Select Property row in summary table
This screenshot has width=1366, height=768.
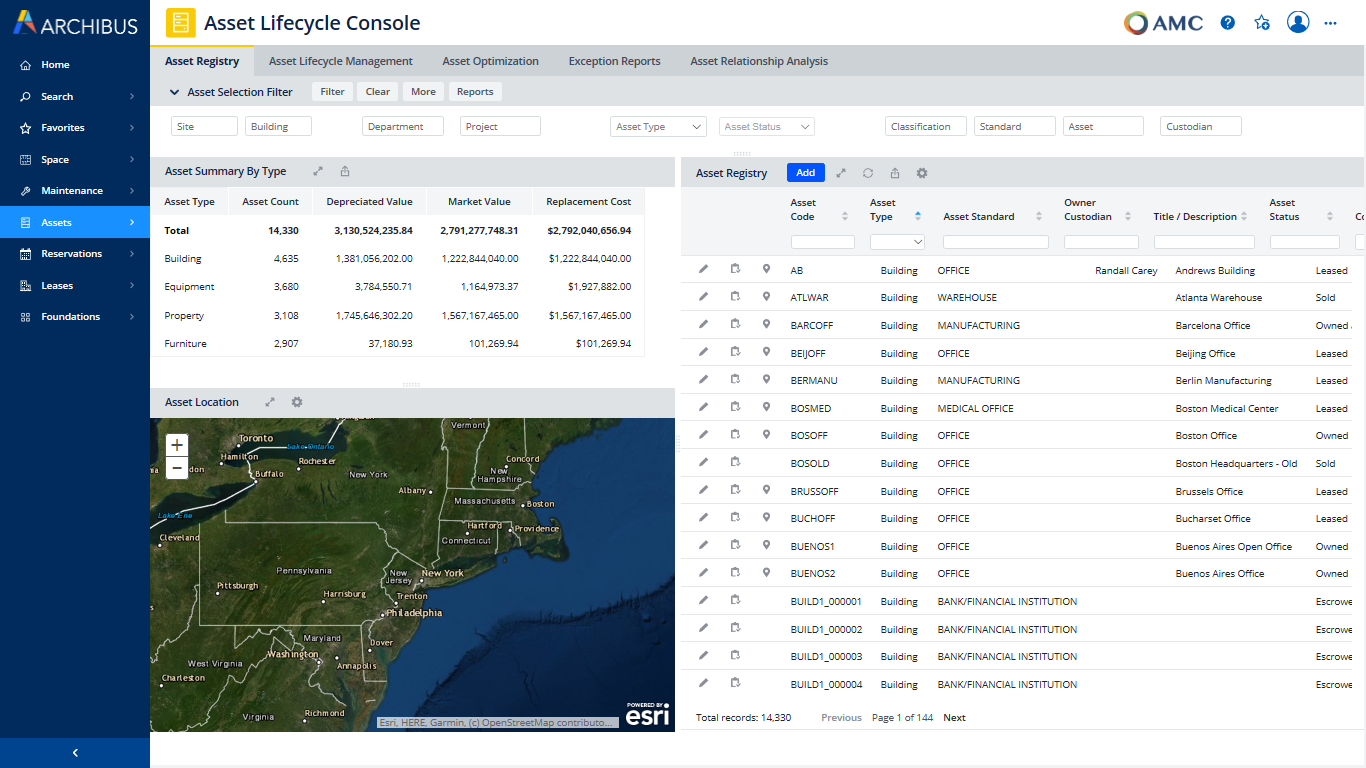[x=397, y=315]
